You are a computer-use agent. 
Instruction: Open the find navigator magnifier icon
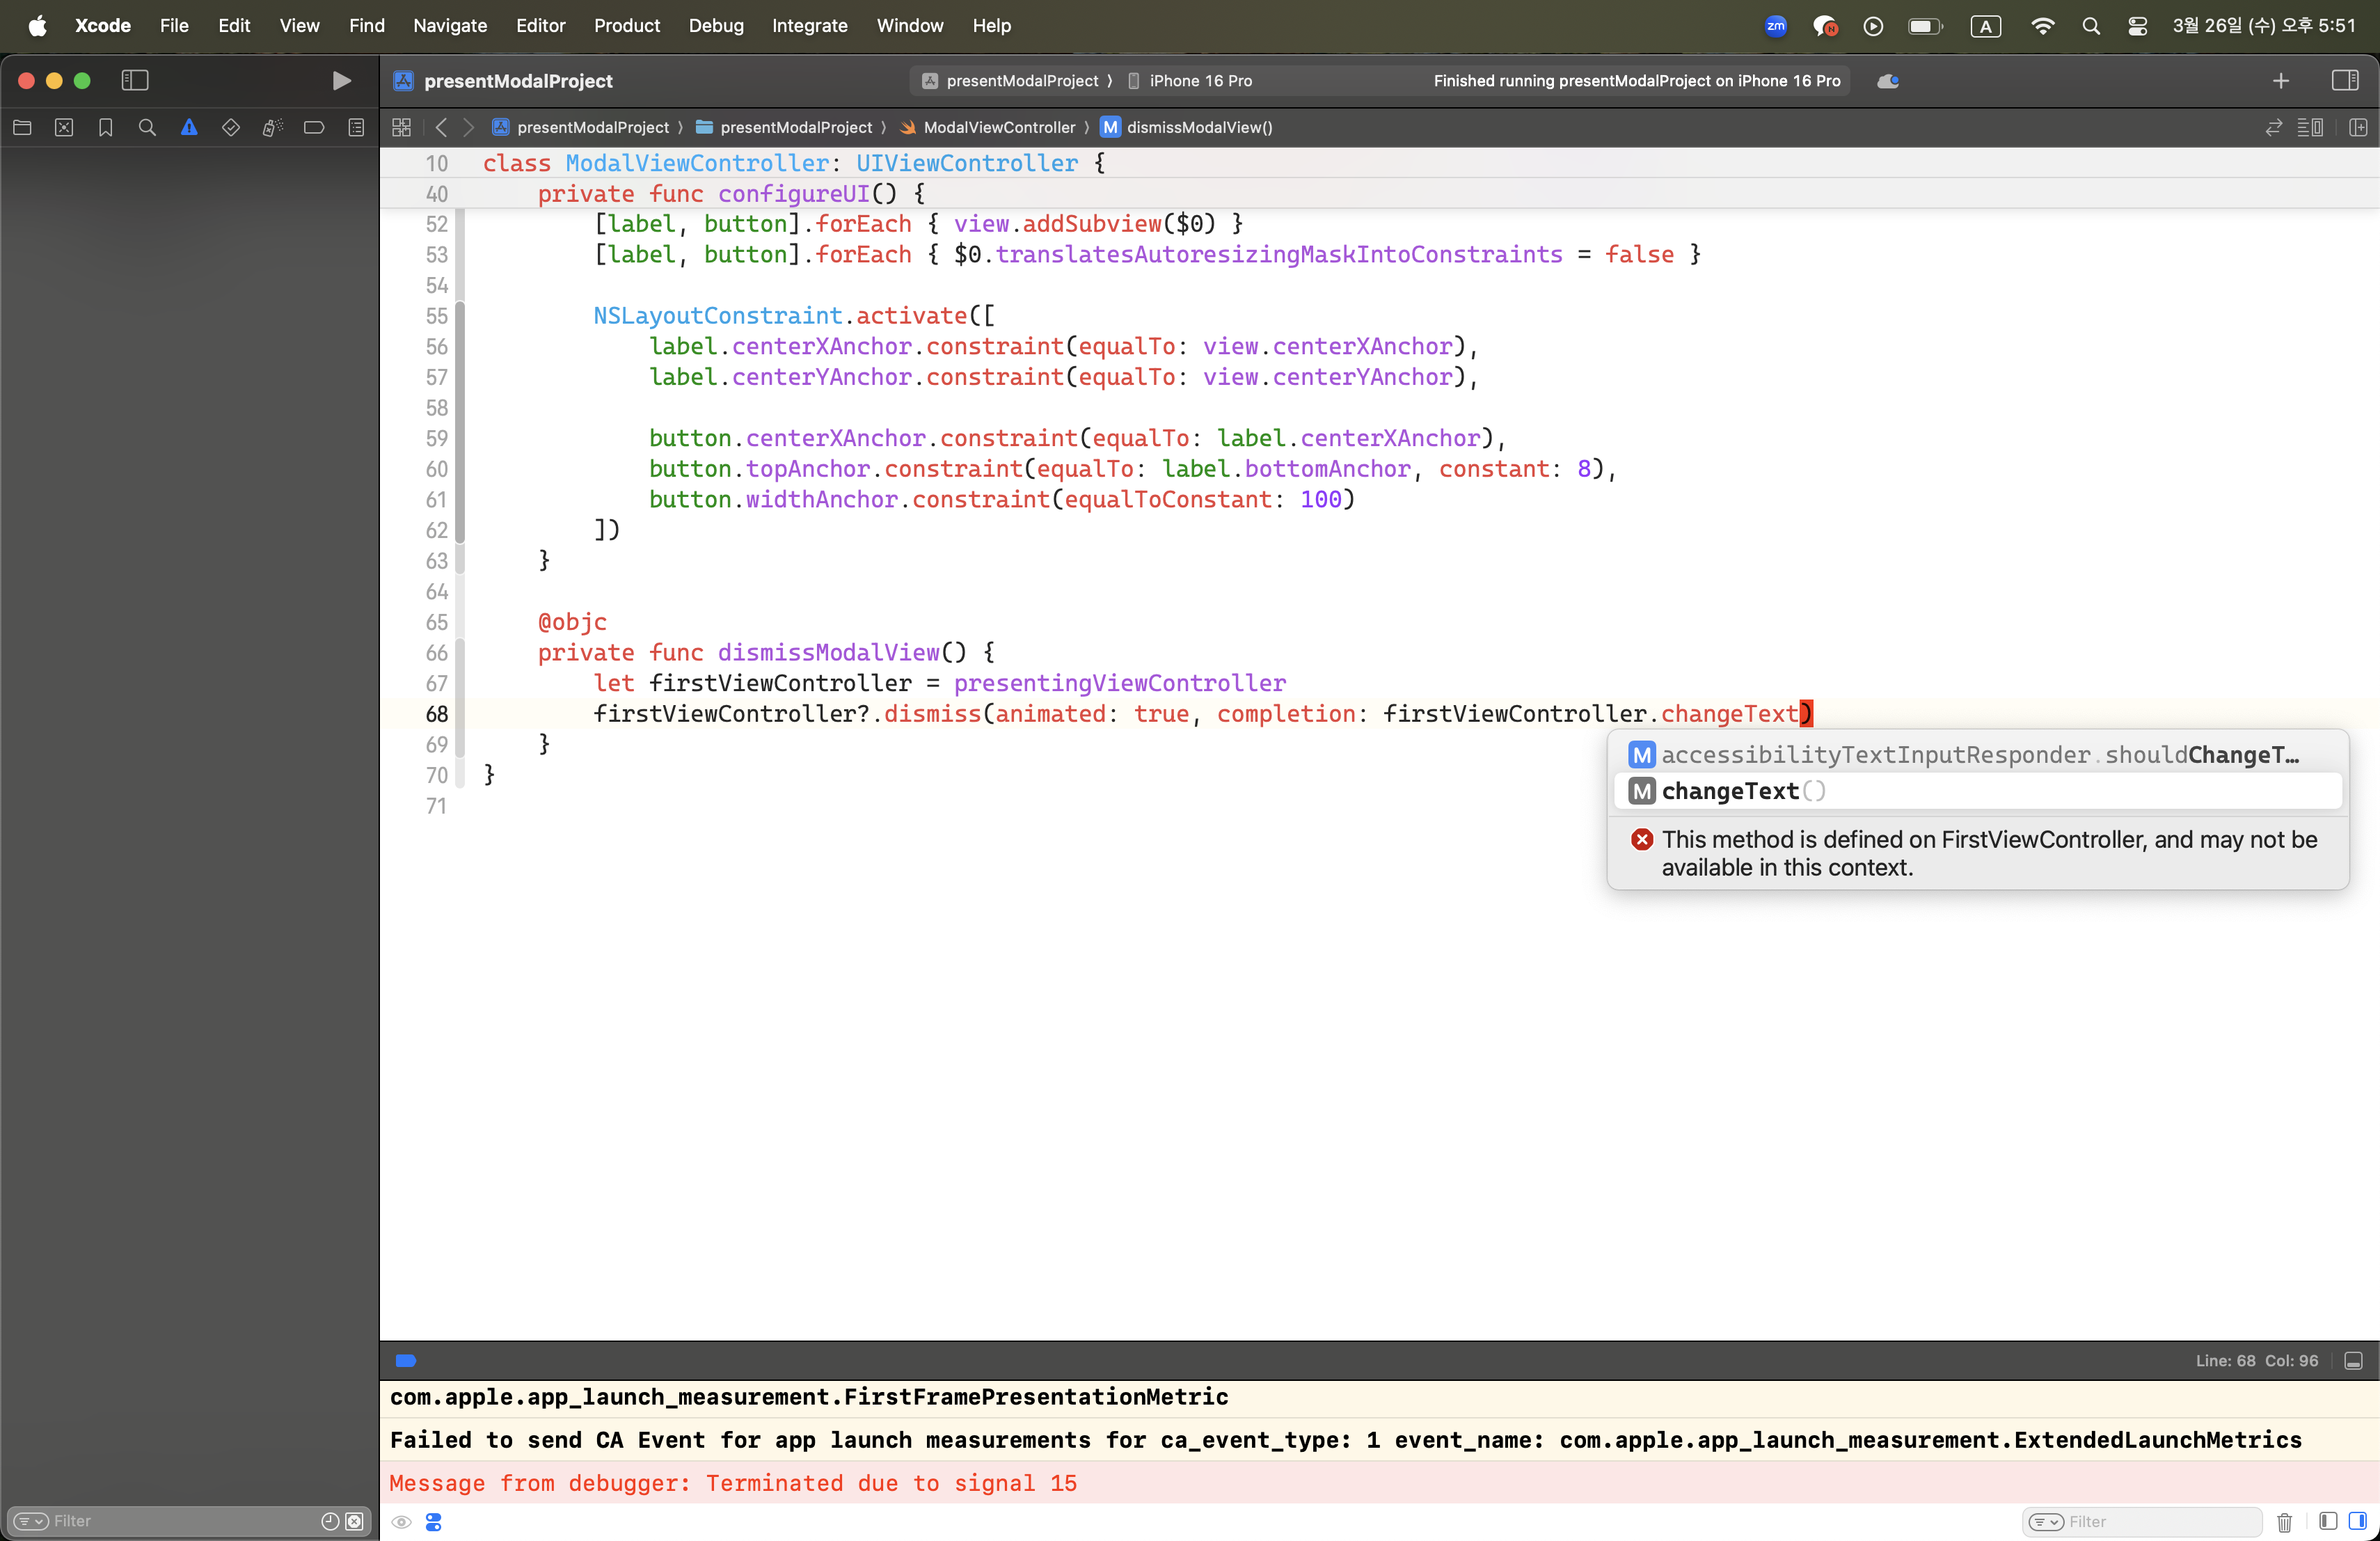pyautogui.click(x=147, y=127)
